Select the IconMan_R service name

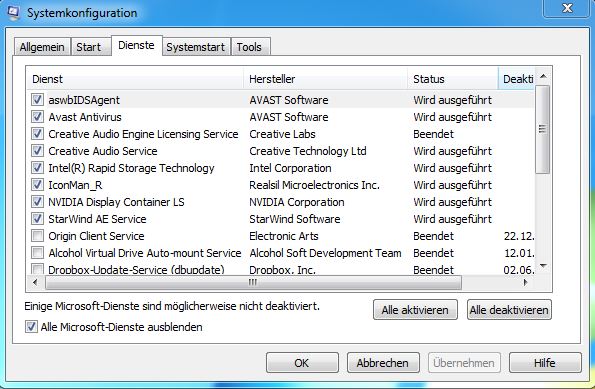point(75,185)
